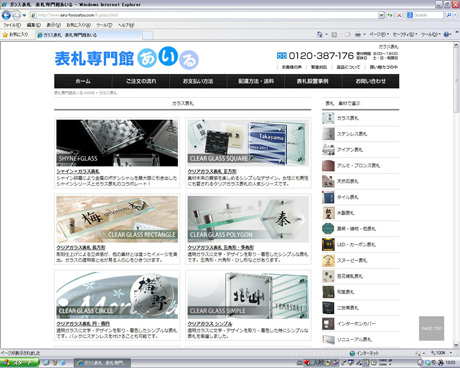Click the 天然石表札 sidebar thumbnail icon
This screenshot has width=460, height=368.
point(328,181)
